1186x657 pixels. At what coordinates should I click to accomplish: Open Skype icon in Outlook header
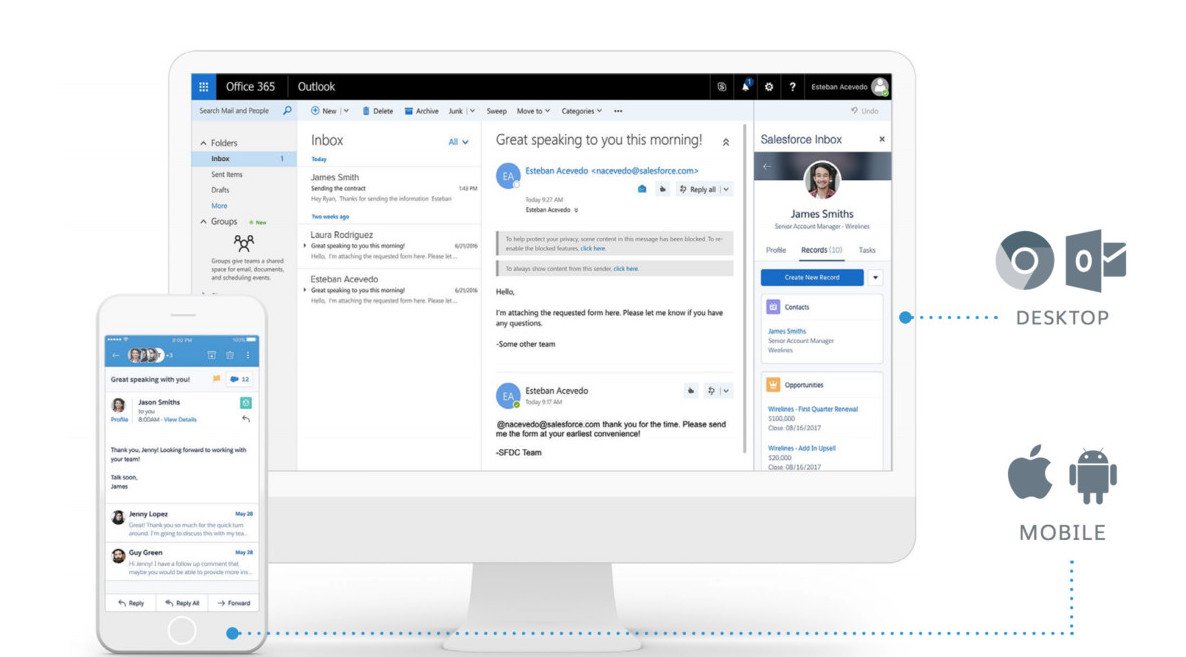[x=722, y=87]
